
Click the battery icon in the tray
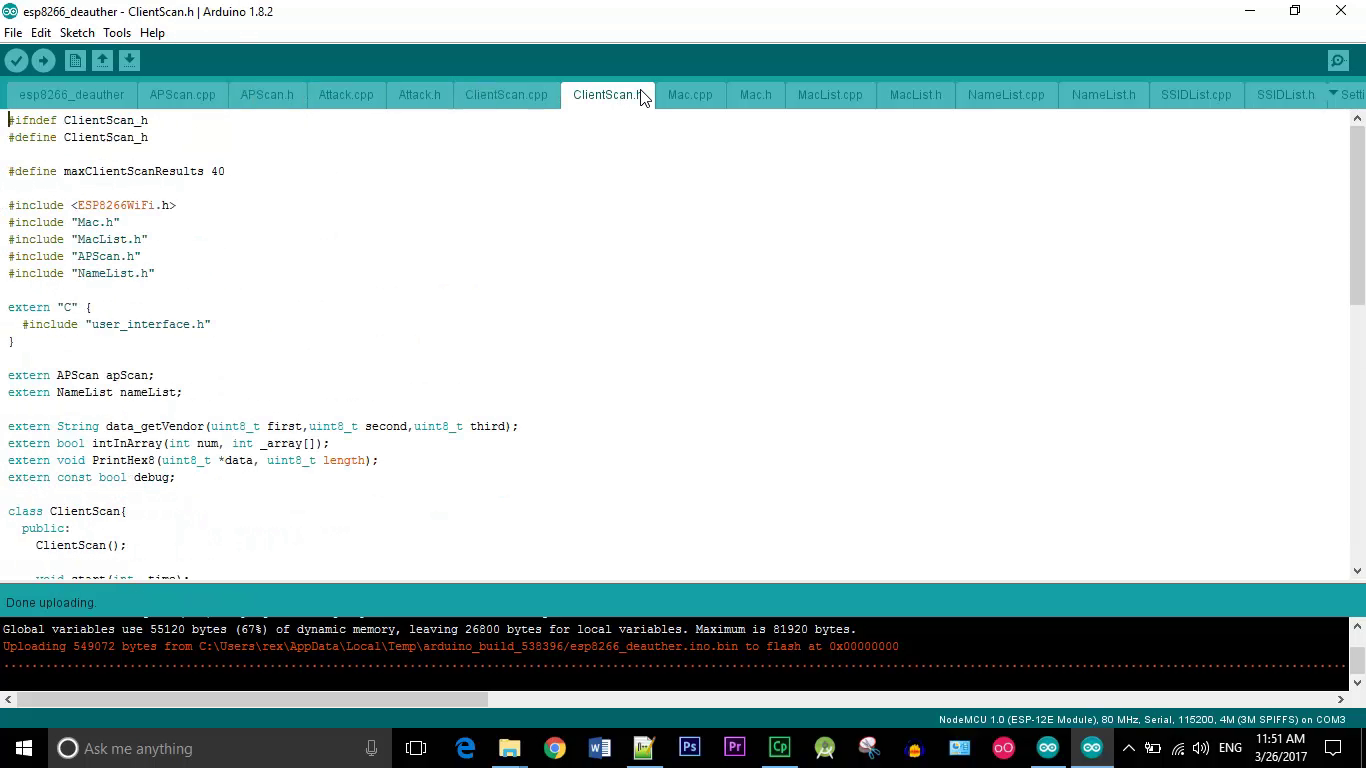coord(1153,748)
